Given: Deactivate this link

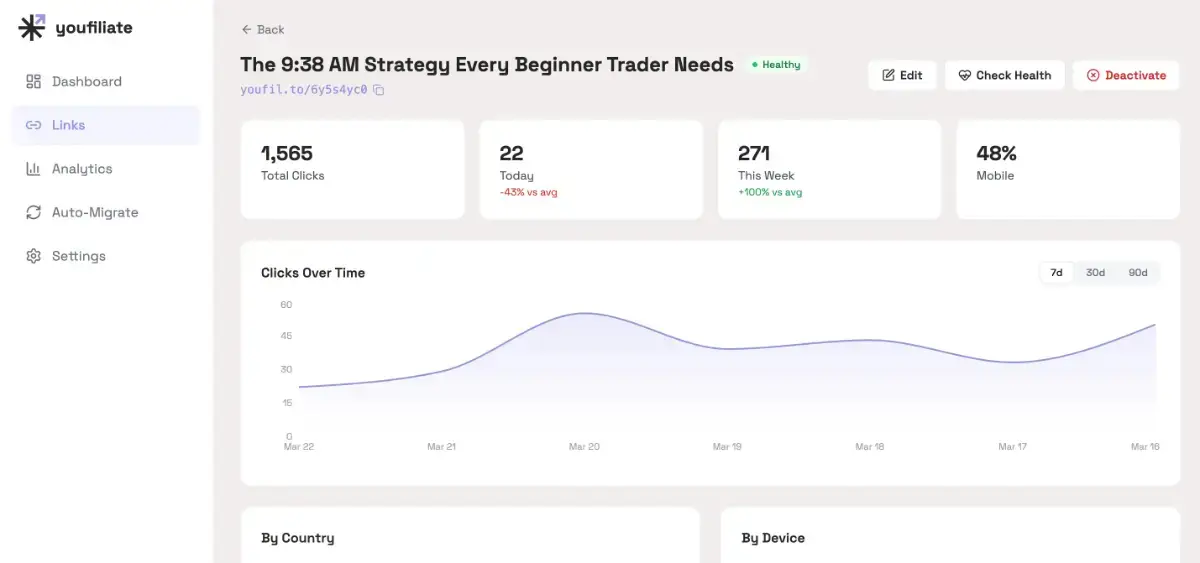Looking at the screenshot, I should (1126, 75).
